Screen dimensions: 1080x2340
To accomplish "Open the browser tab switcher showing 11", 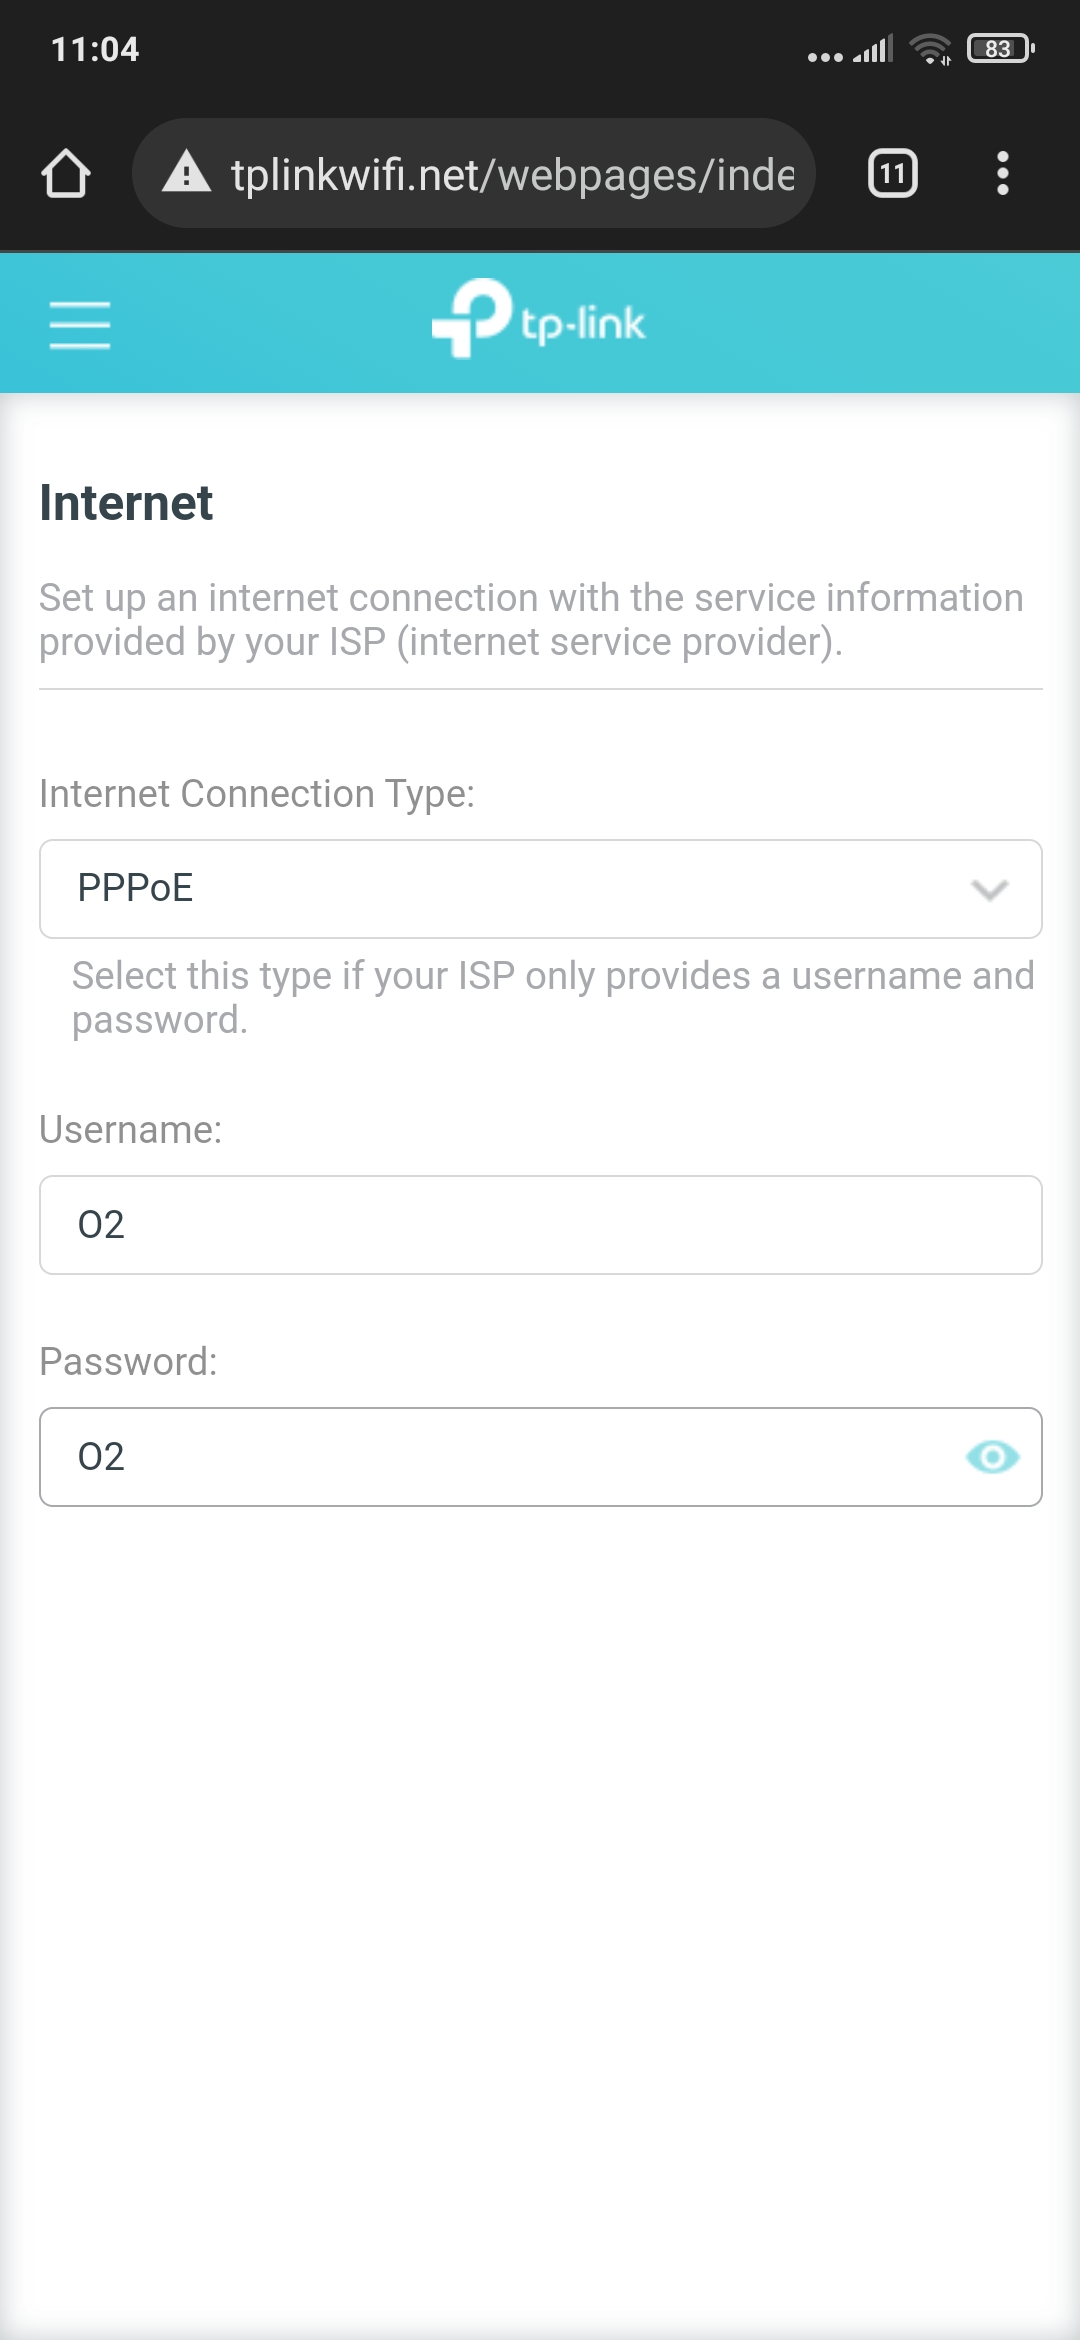I will pyautogui.click(x=892, y=174).
